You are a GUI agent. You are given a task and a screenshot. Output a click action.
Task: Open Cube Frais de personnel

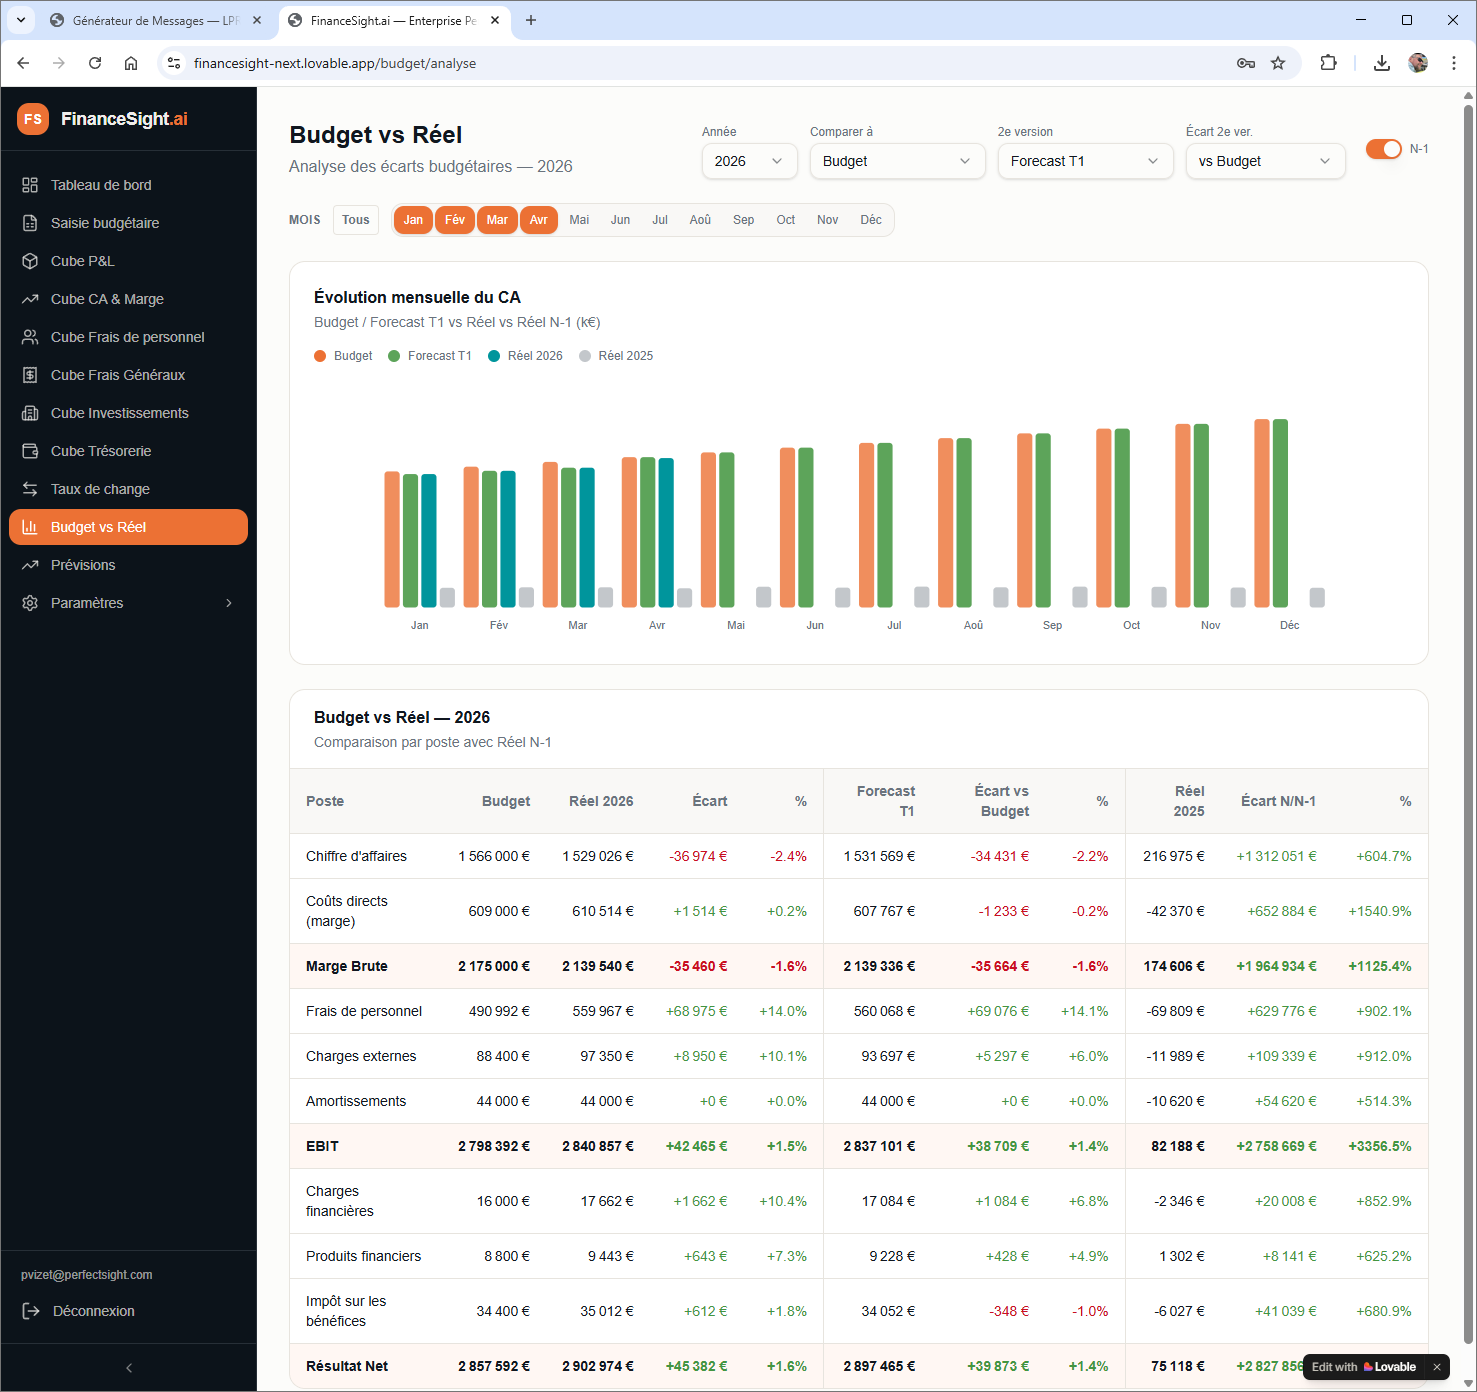[x=128, y=337]
